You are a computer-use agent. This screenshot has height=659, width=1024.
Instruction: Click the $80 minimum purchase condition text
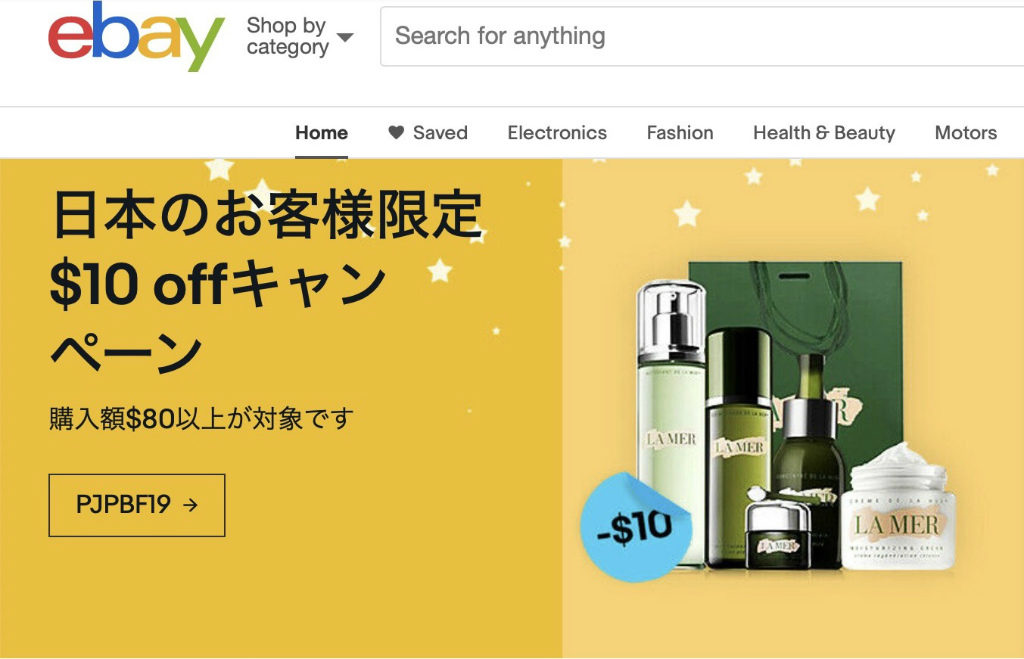201,419
